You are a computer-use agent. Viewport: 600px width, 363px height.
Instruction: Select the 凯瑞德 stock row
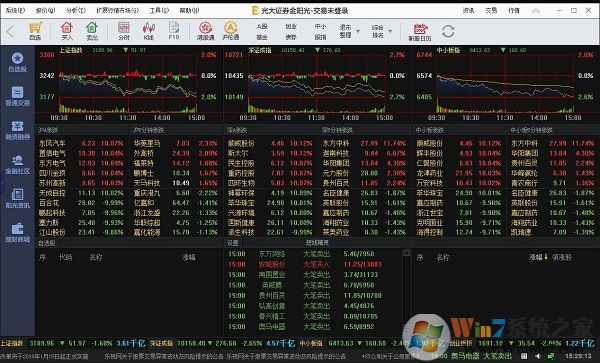pyautogui.click(x=553, y=232)
